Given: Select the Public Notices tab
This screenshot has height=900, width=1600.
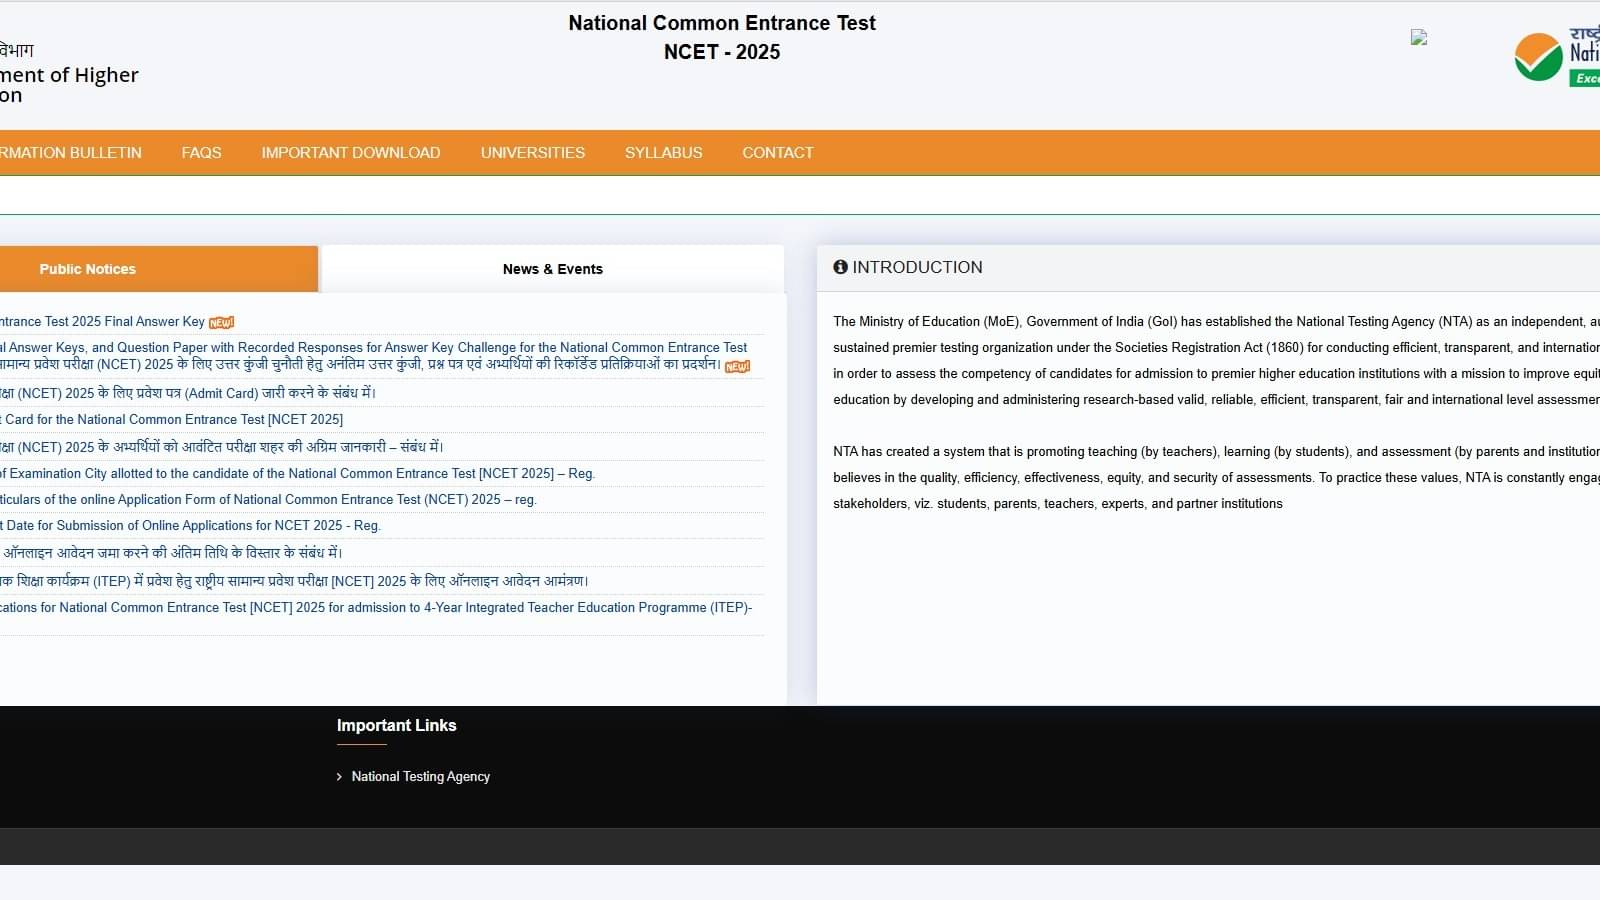Looking at the screenshot, I should (159, 269).
